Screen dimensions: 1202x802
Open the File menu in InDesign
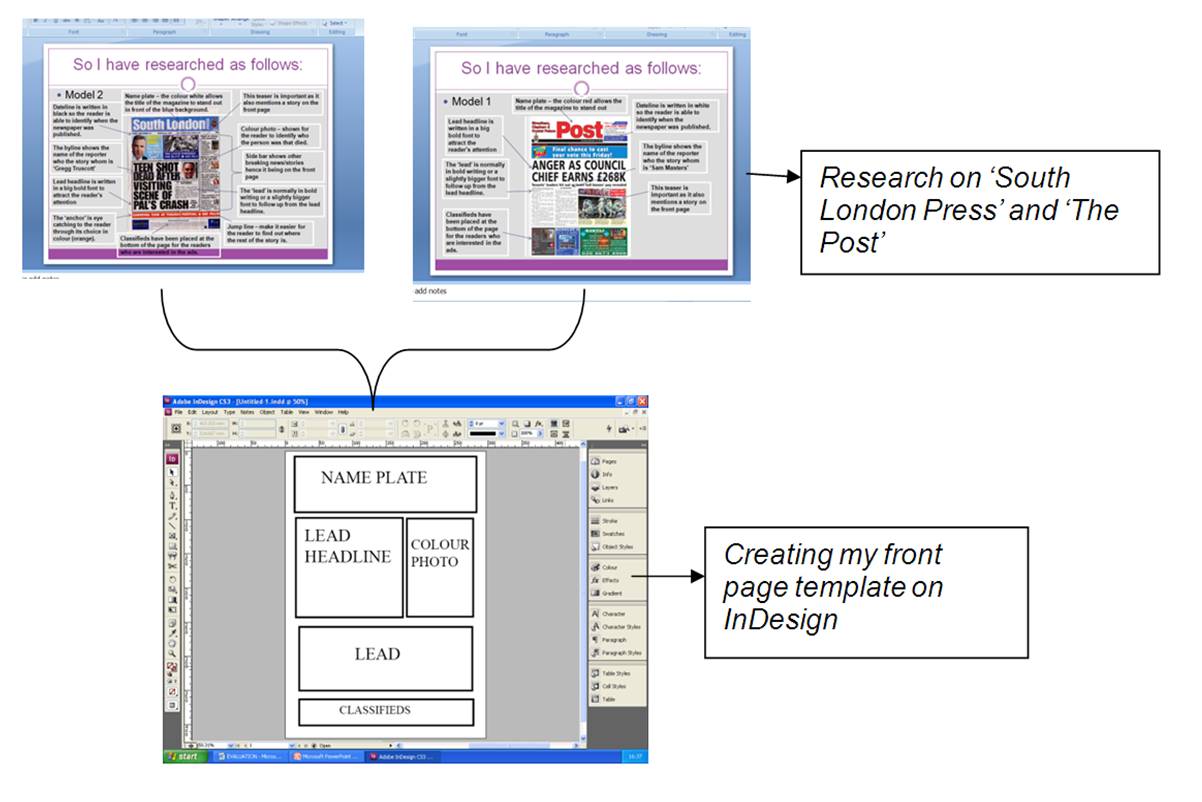(178, 412)
